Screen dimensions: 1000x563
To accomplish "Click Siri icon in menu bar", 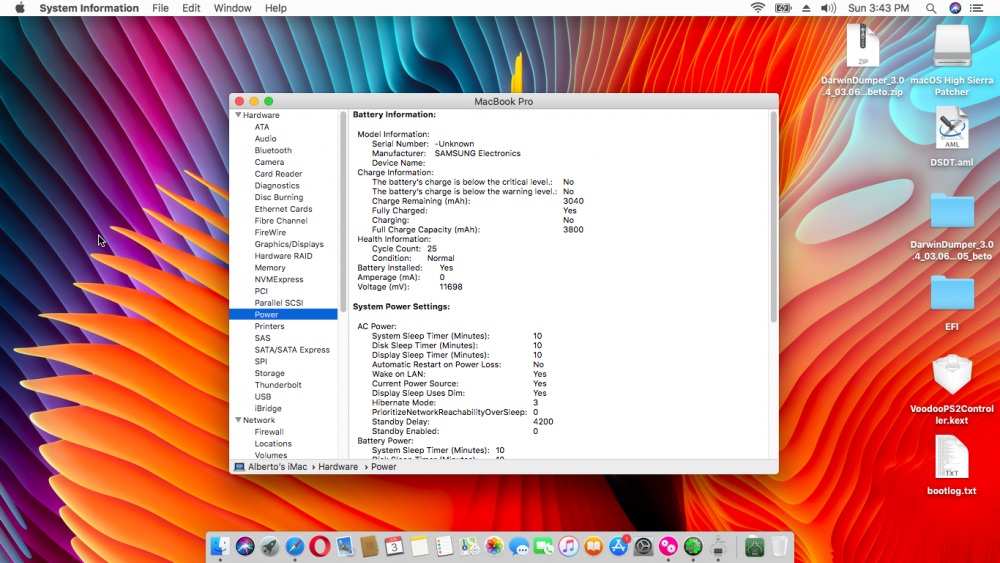I will click(x=955, y=8).
